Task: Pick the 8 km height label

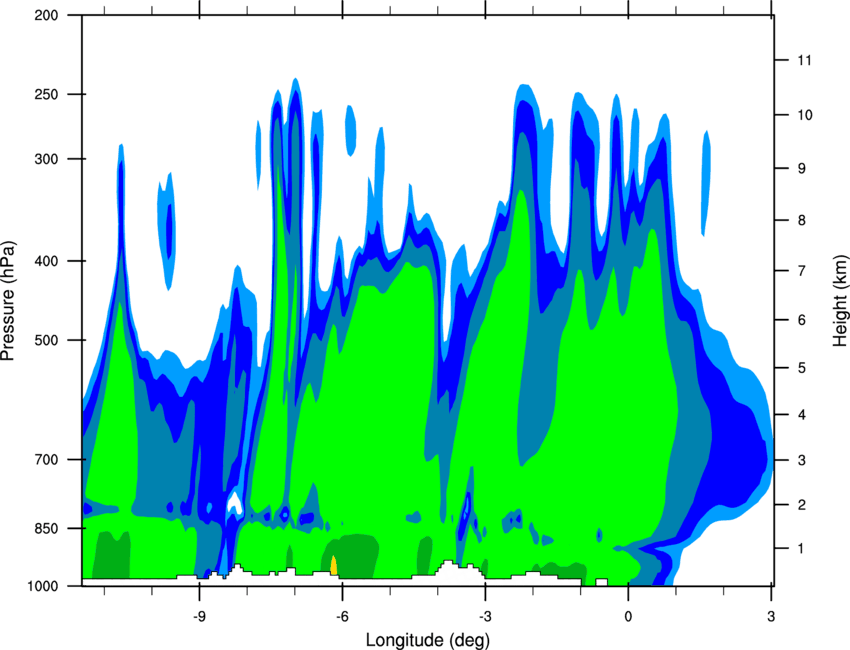Action: click(x=802, y=220)
